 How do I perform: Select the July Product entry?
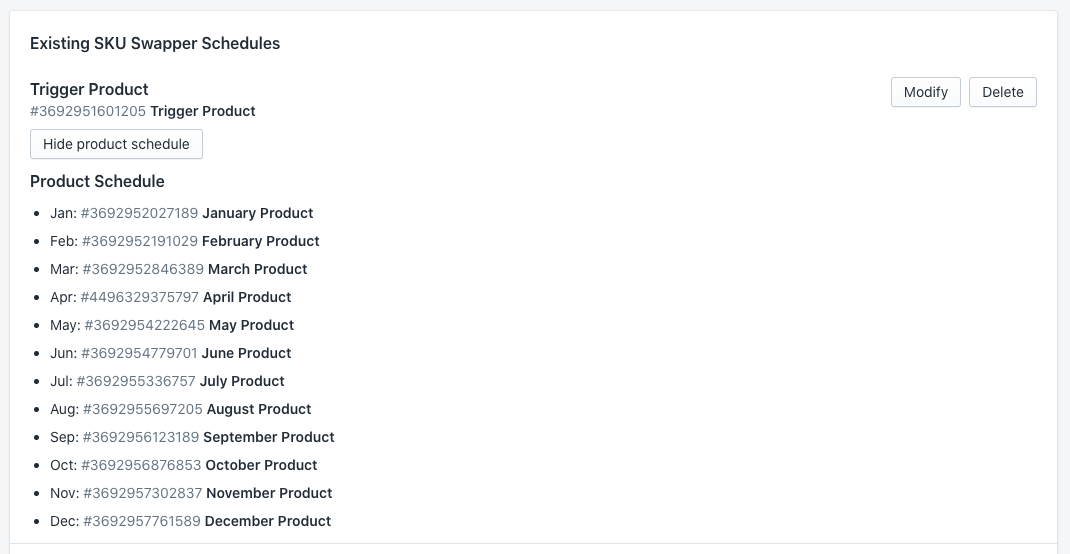[x=242, y=381]
